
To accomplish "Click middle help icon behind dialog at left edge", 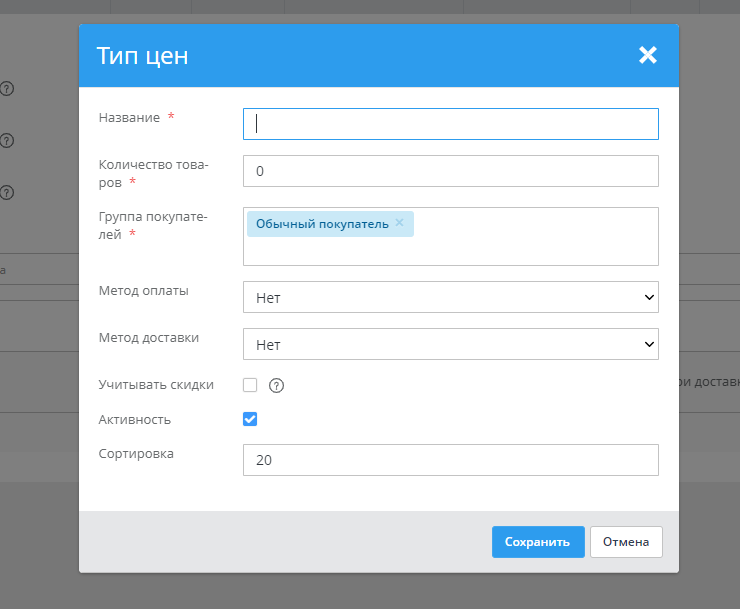I will click(x=6, y=140).
